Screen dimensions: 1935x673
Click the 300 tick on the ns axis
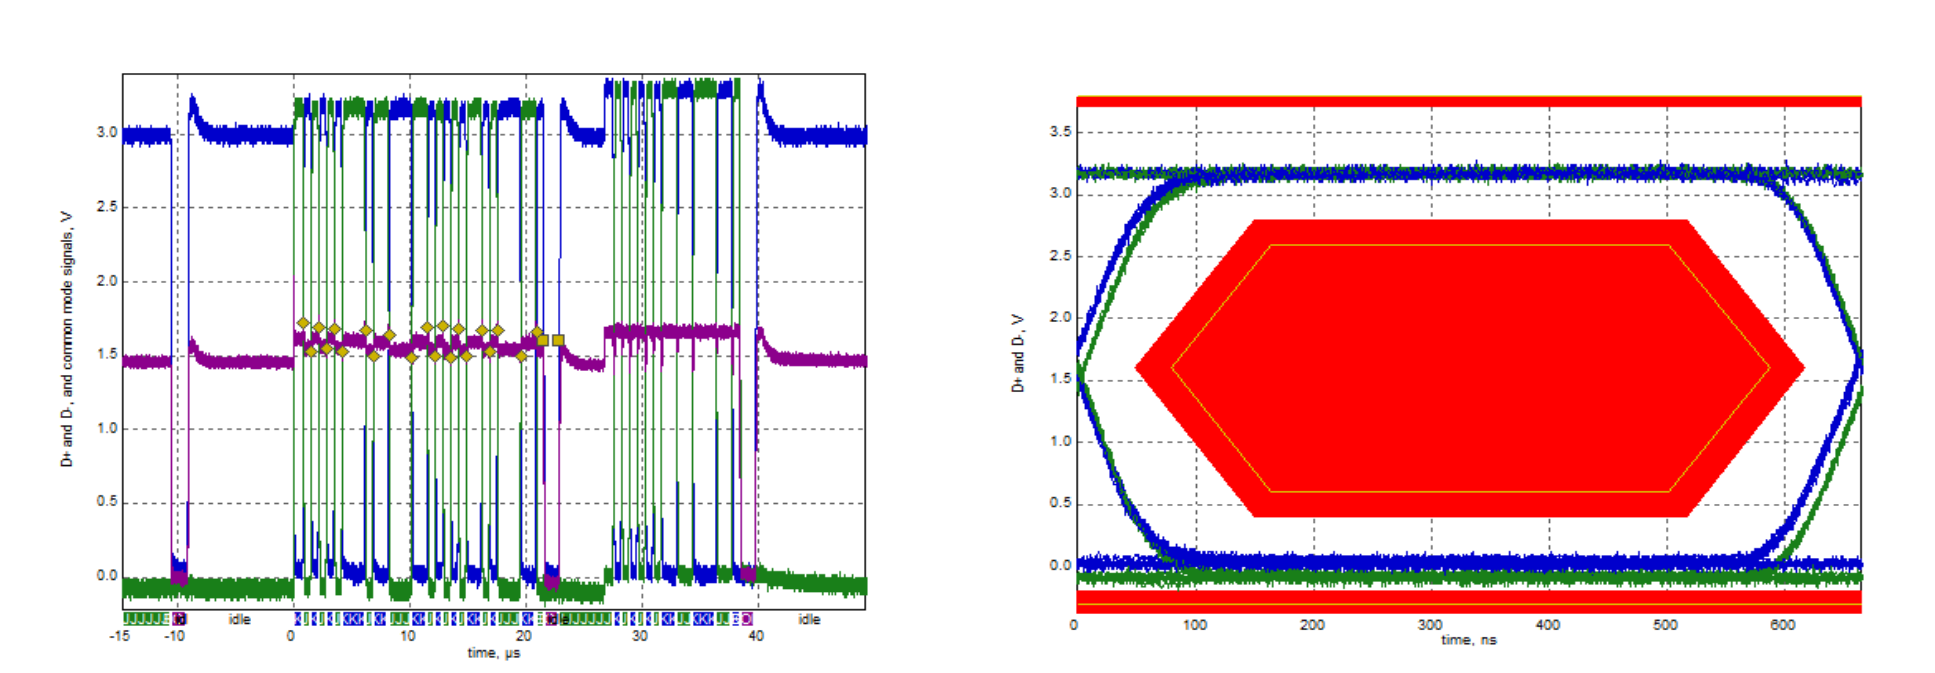tap(1429, 625)
